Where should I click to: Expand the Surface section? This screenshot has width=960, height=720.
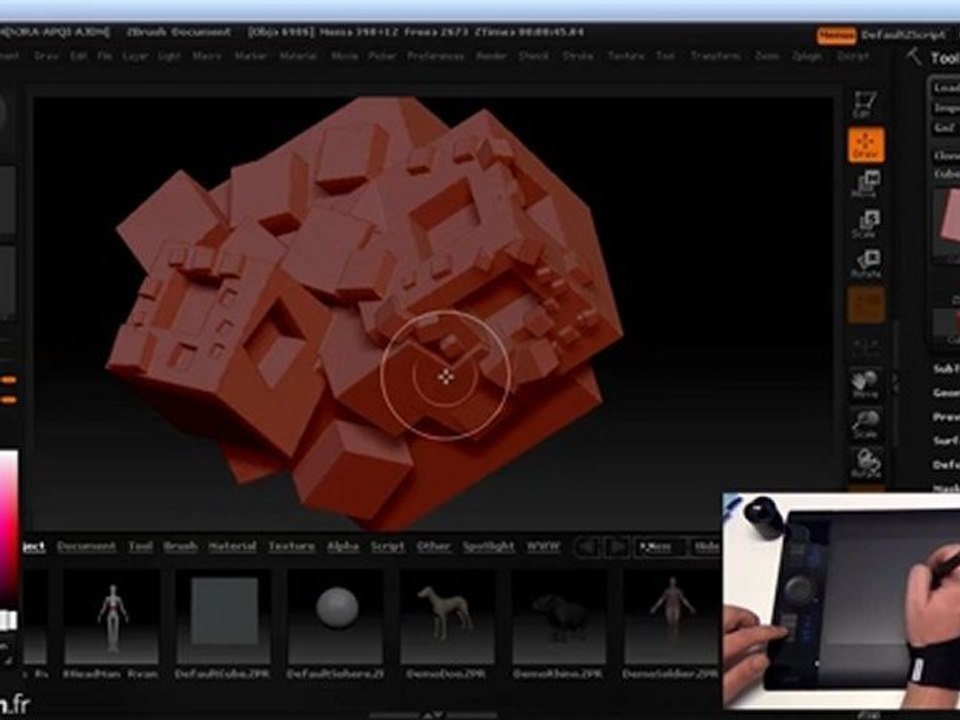tap(945, 441)
